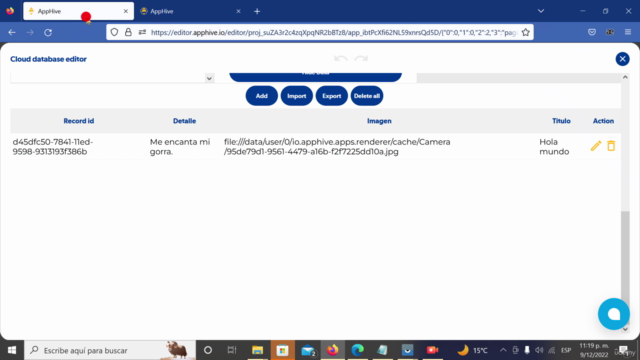Image resolution: width=640 pixels, height=360 pixels.
Task: Select the Detalle column header
Action: [x=184, y=121]
